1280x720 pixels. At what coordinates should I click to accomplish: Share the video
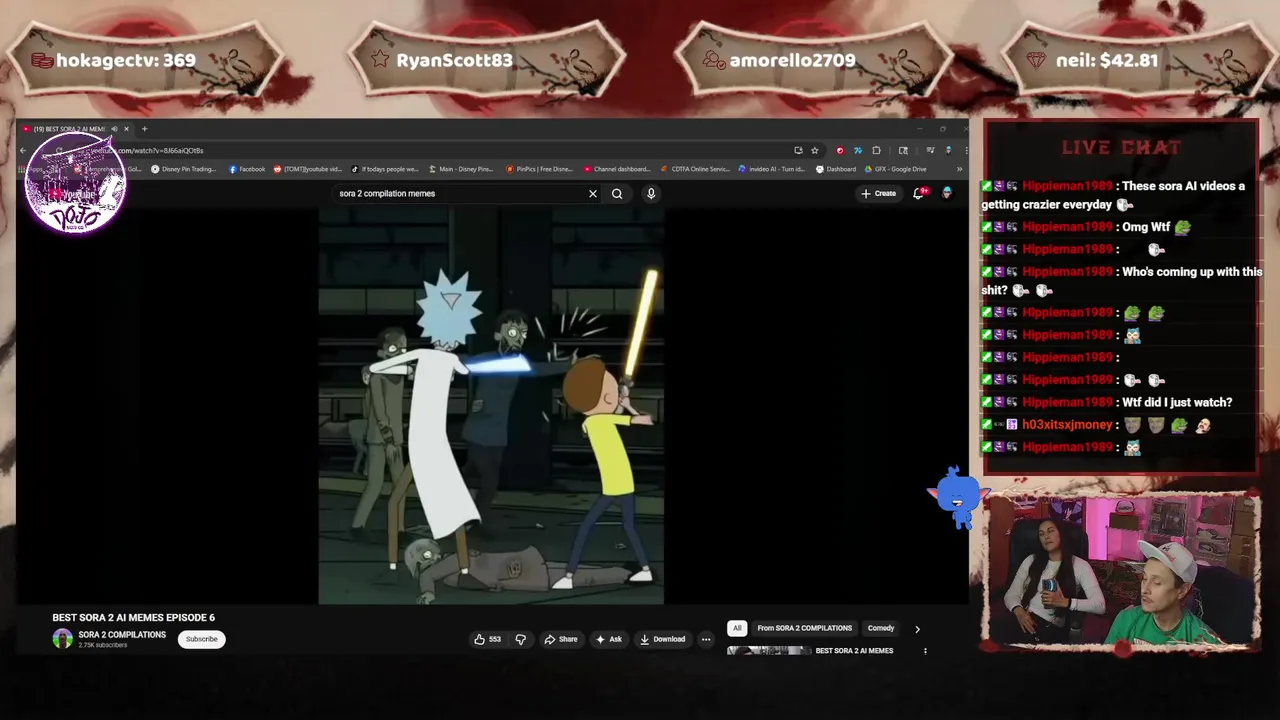pyautogui.click(x=561, y=639)
